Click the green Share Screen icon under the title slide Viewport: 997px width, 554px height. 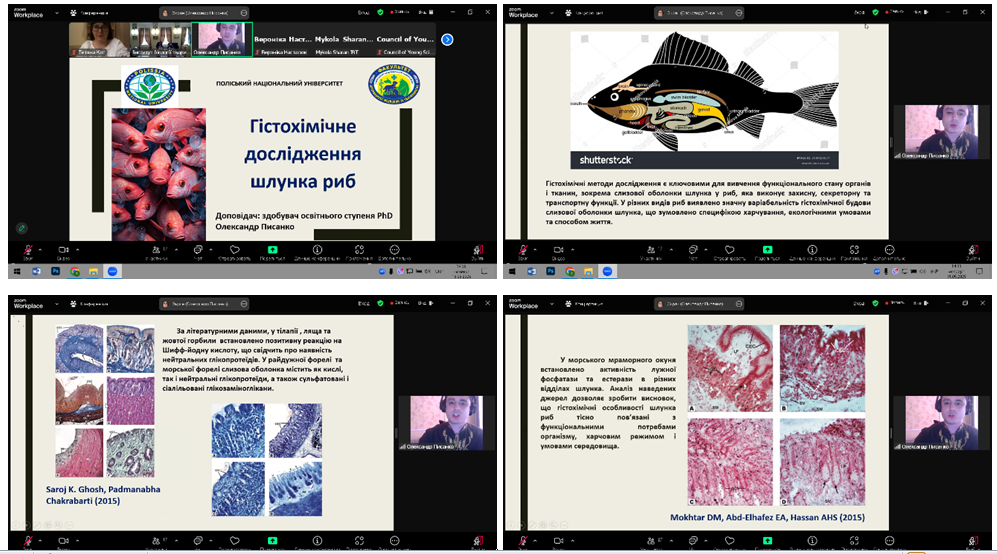[x=272, y=249]
